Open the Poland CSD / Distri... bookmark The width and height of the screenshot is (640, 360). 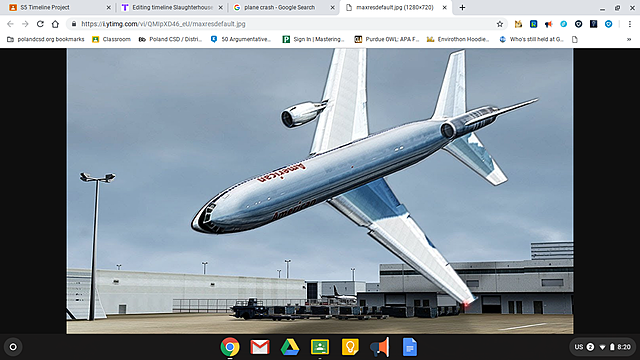[x=170, y=39]
